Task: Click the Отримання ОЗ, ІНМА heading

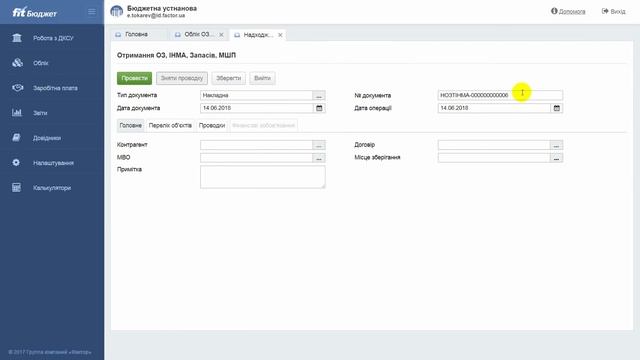Action: (176, 55)
